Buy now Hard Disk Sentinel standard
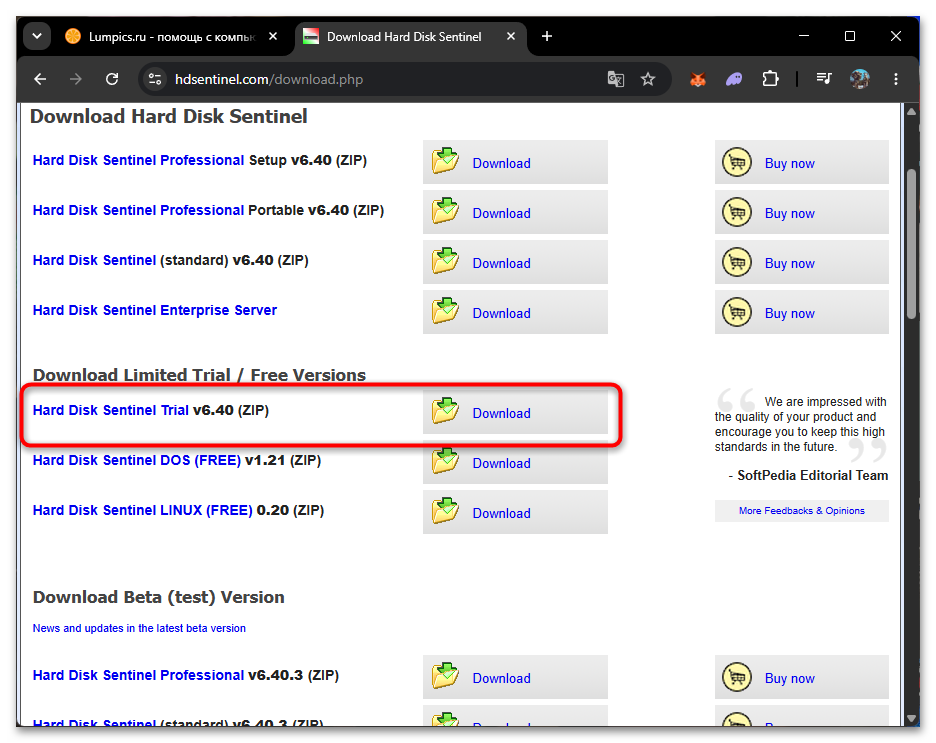The width and height of the screenshot is (936, 743). (x=802, y=263)
